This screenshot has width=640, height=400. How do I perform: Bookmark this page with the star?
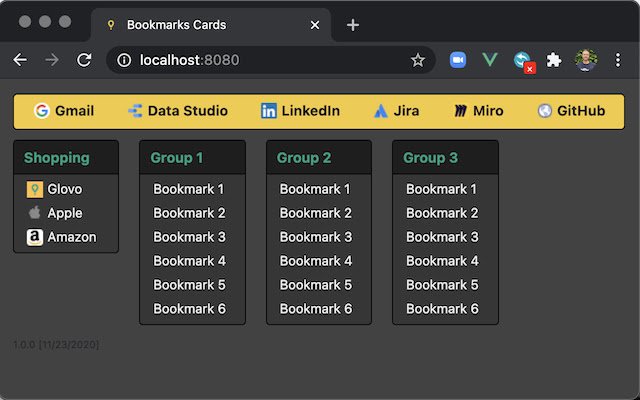point(418,60)
